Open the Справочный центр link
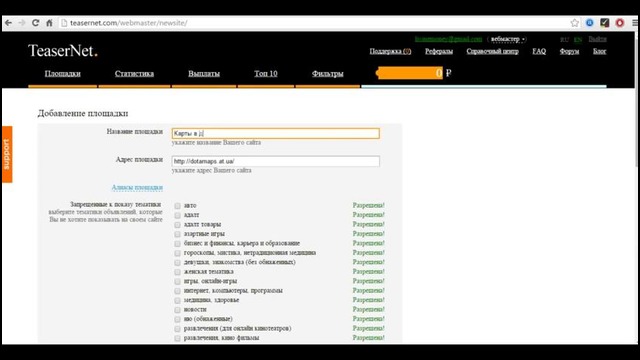Screen dimensions: 640x360 pyautogui.click(x=492, y=51)
